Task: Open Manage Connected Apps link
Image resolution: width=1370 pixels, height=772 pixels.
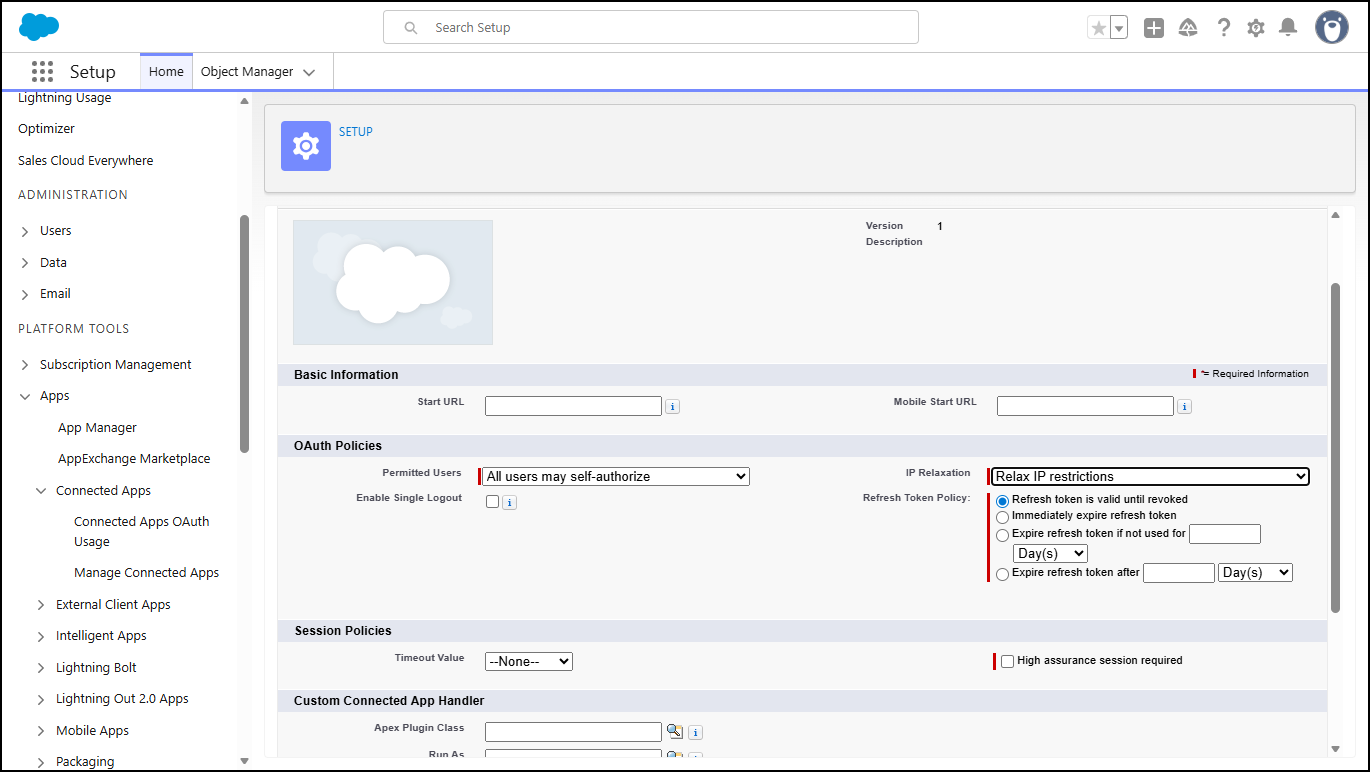Action: click(x=146, y=573)
